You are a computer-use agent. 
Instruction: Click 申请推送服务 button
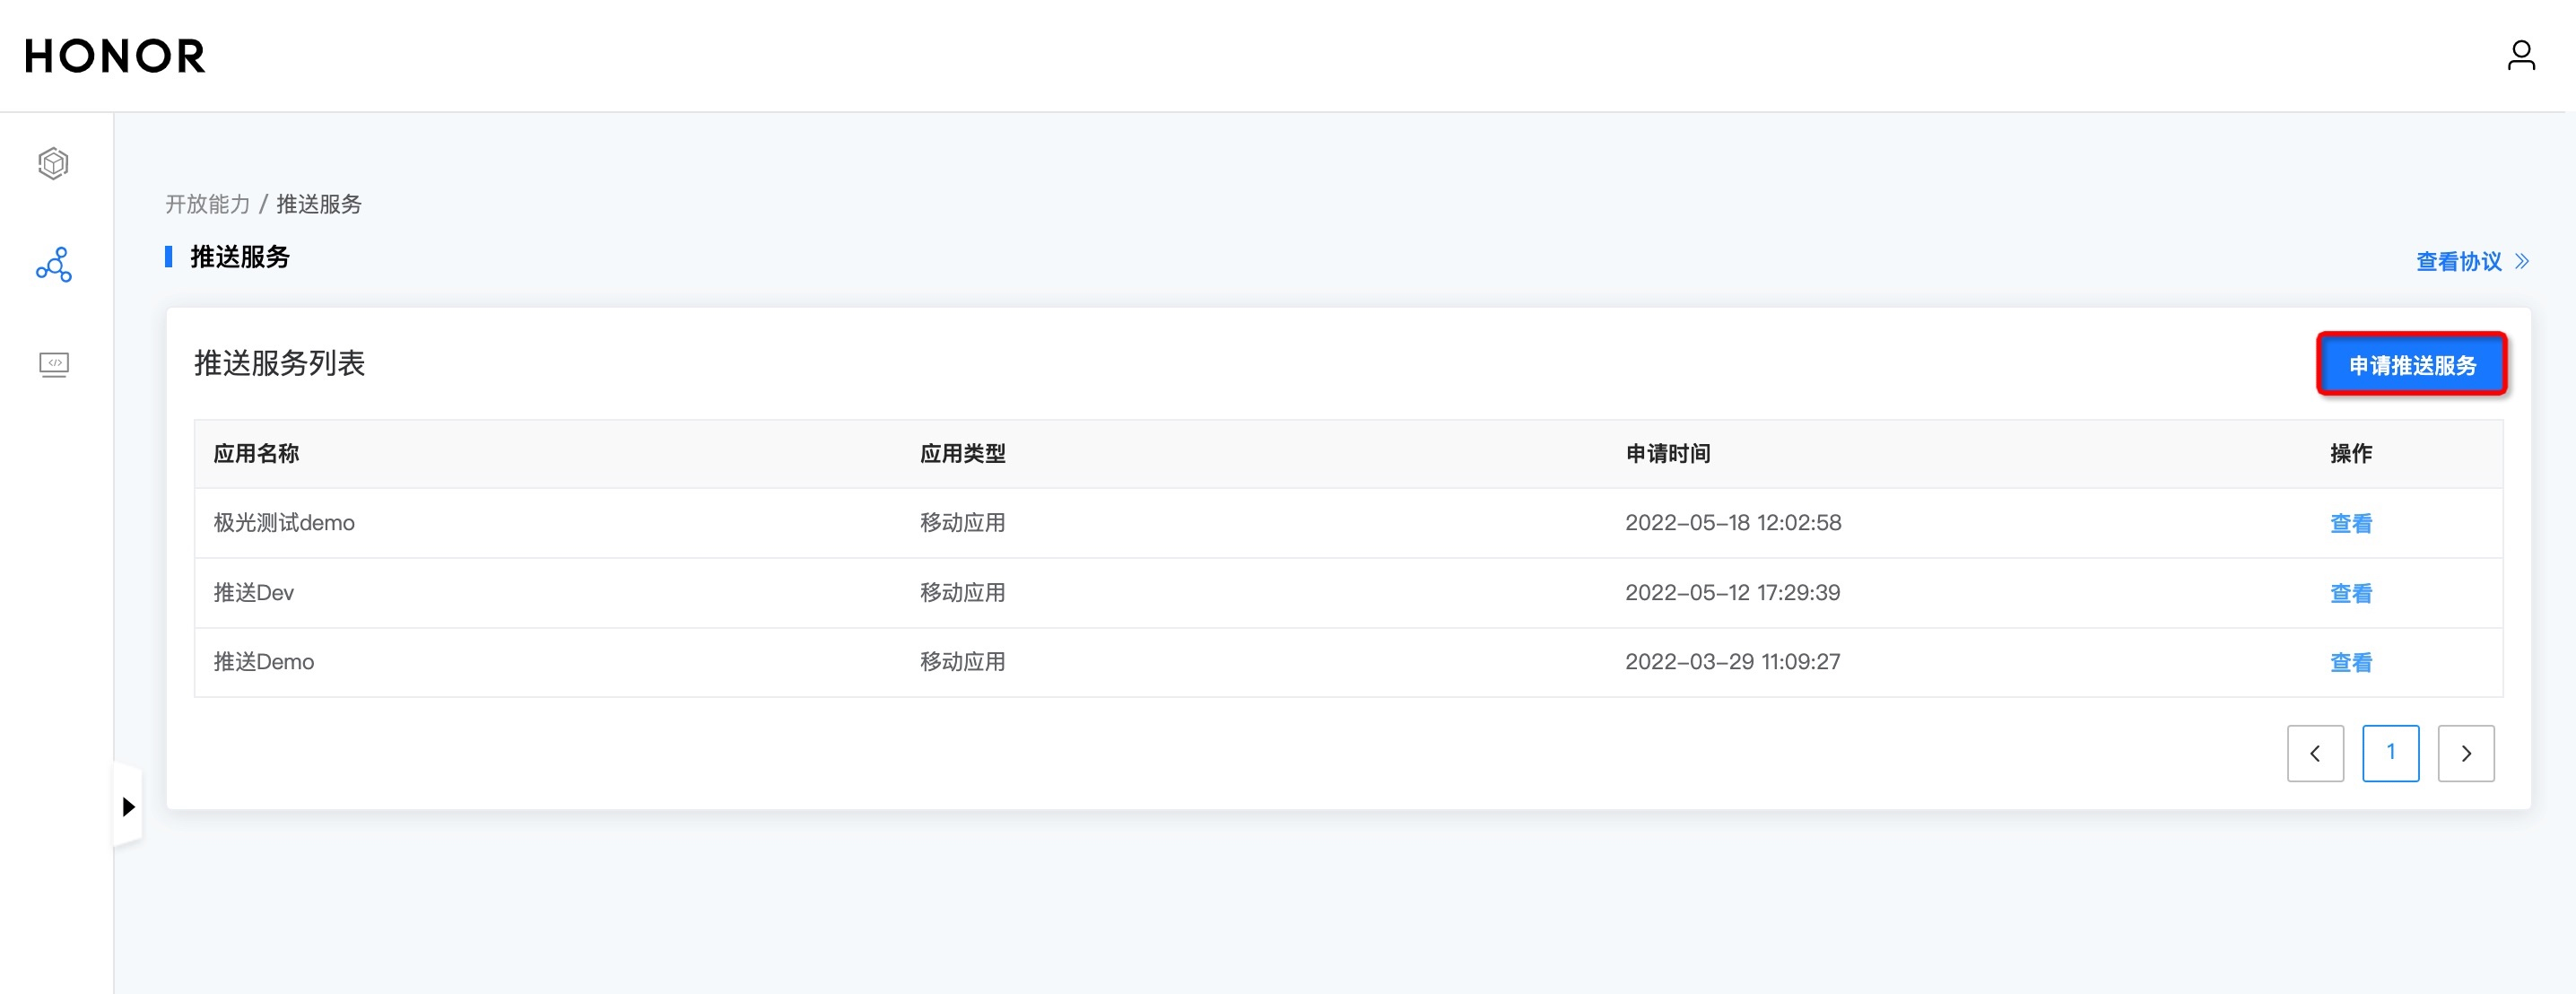(2411, 365)
